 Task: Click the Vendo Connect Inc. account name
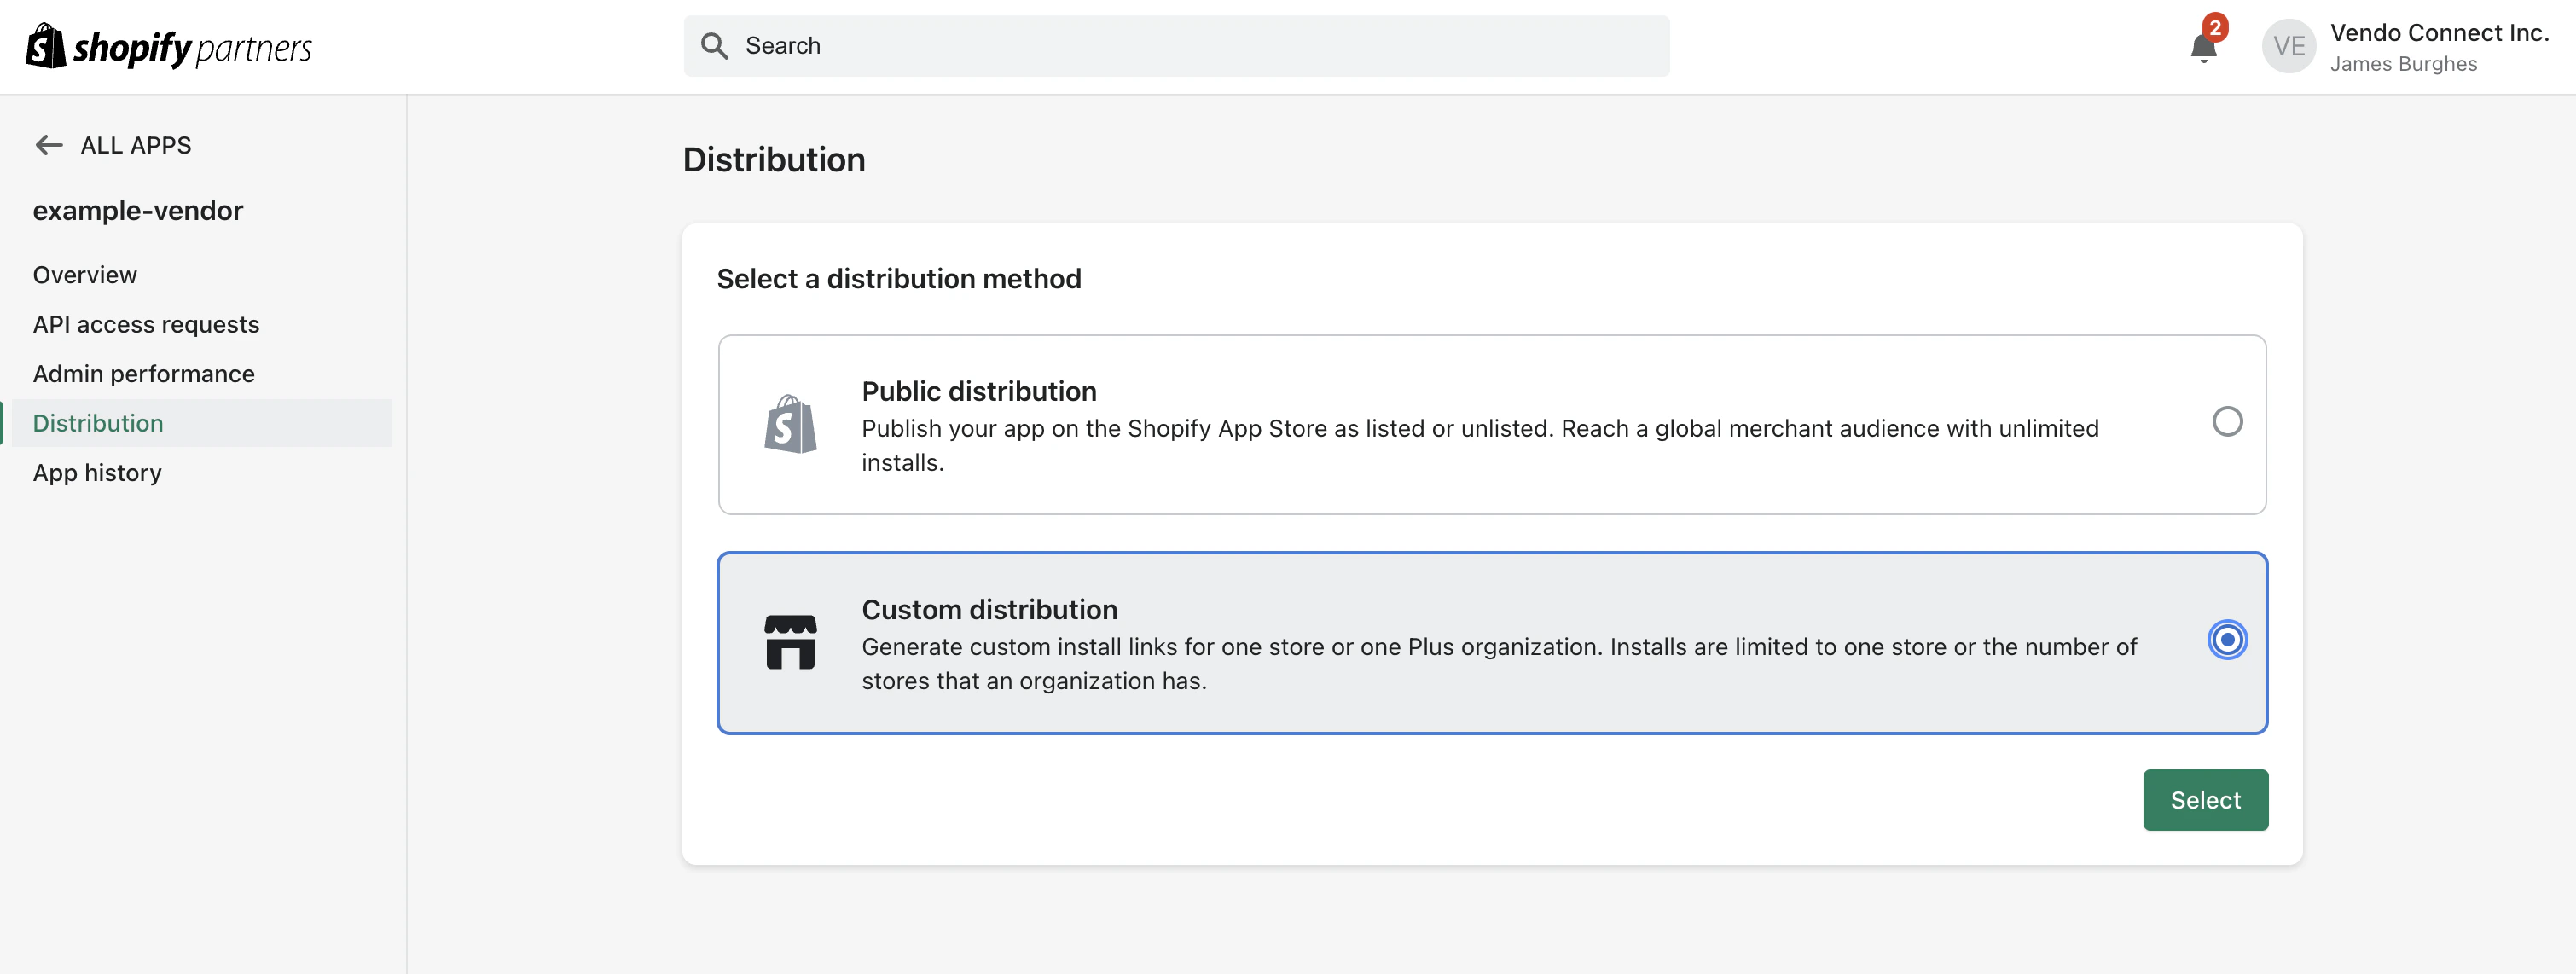2439,33
